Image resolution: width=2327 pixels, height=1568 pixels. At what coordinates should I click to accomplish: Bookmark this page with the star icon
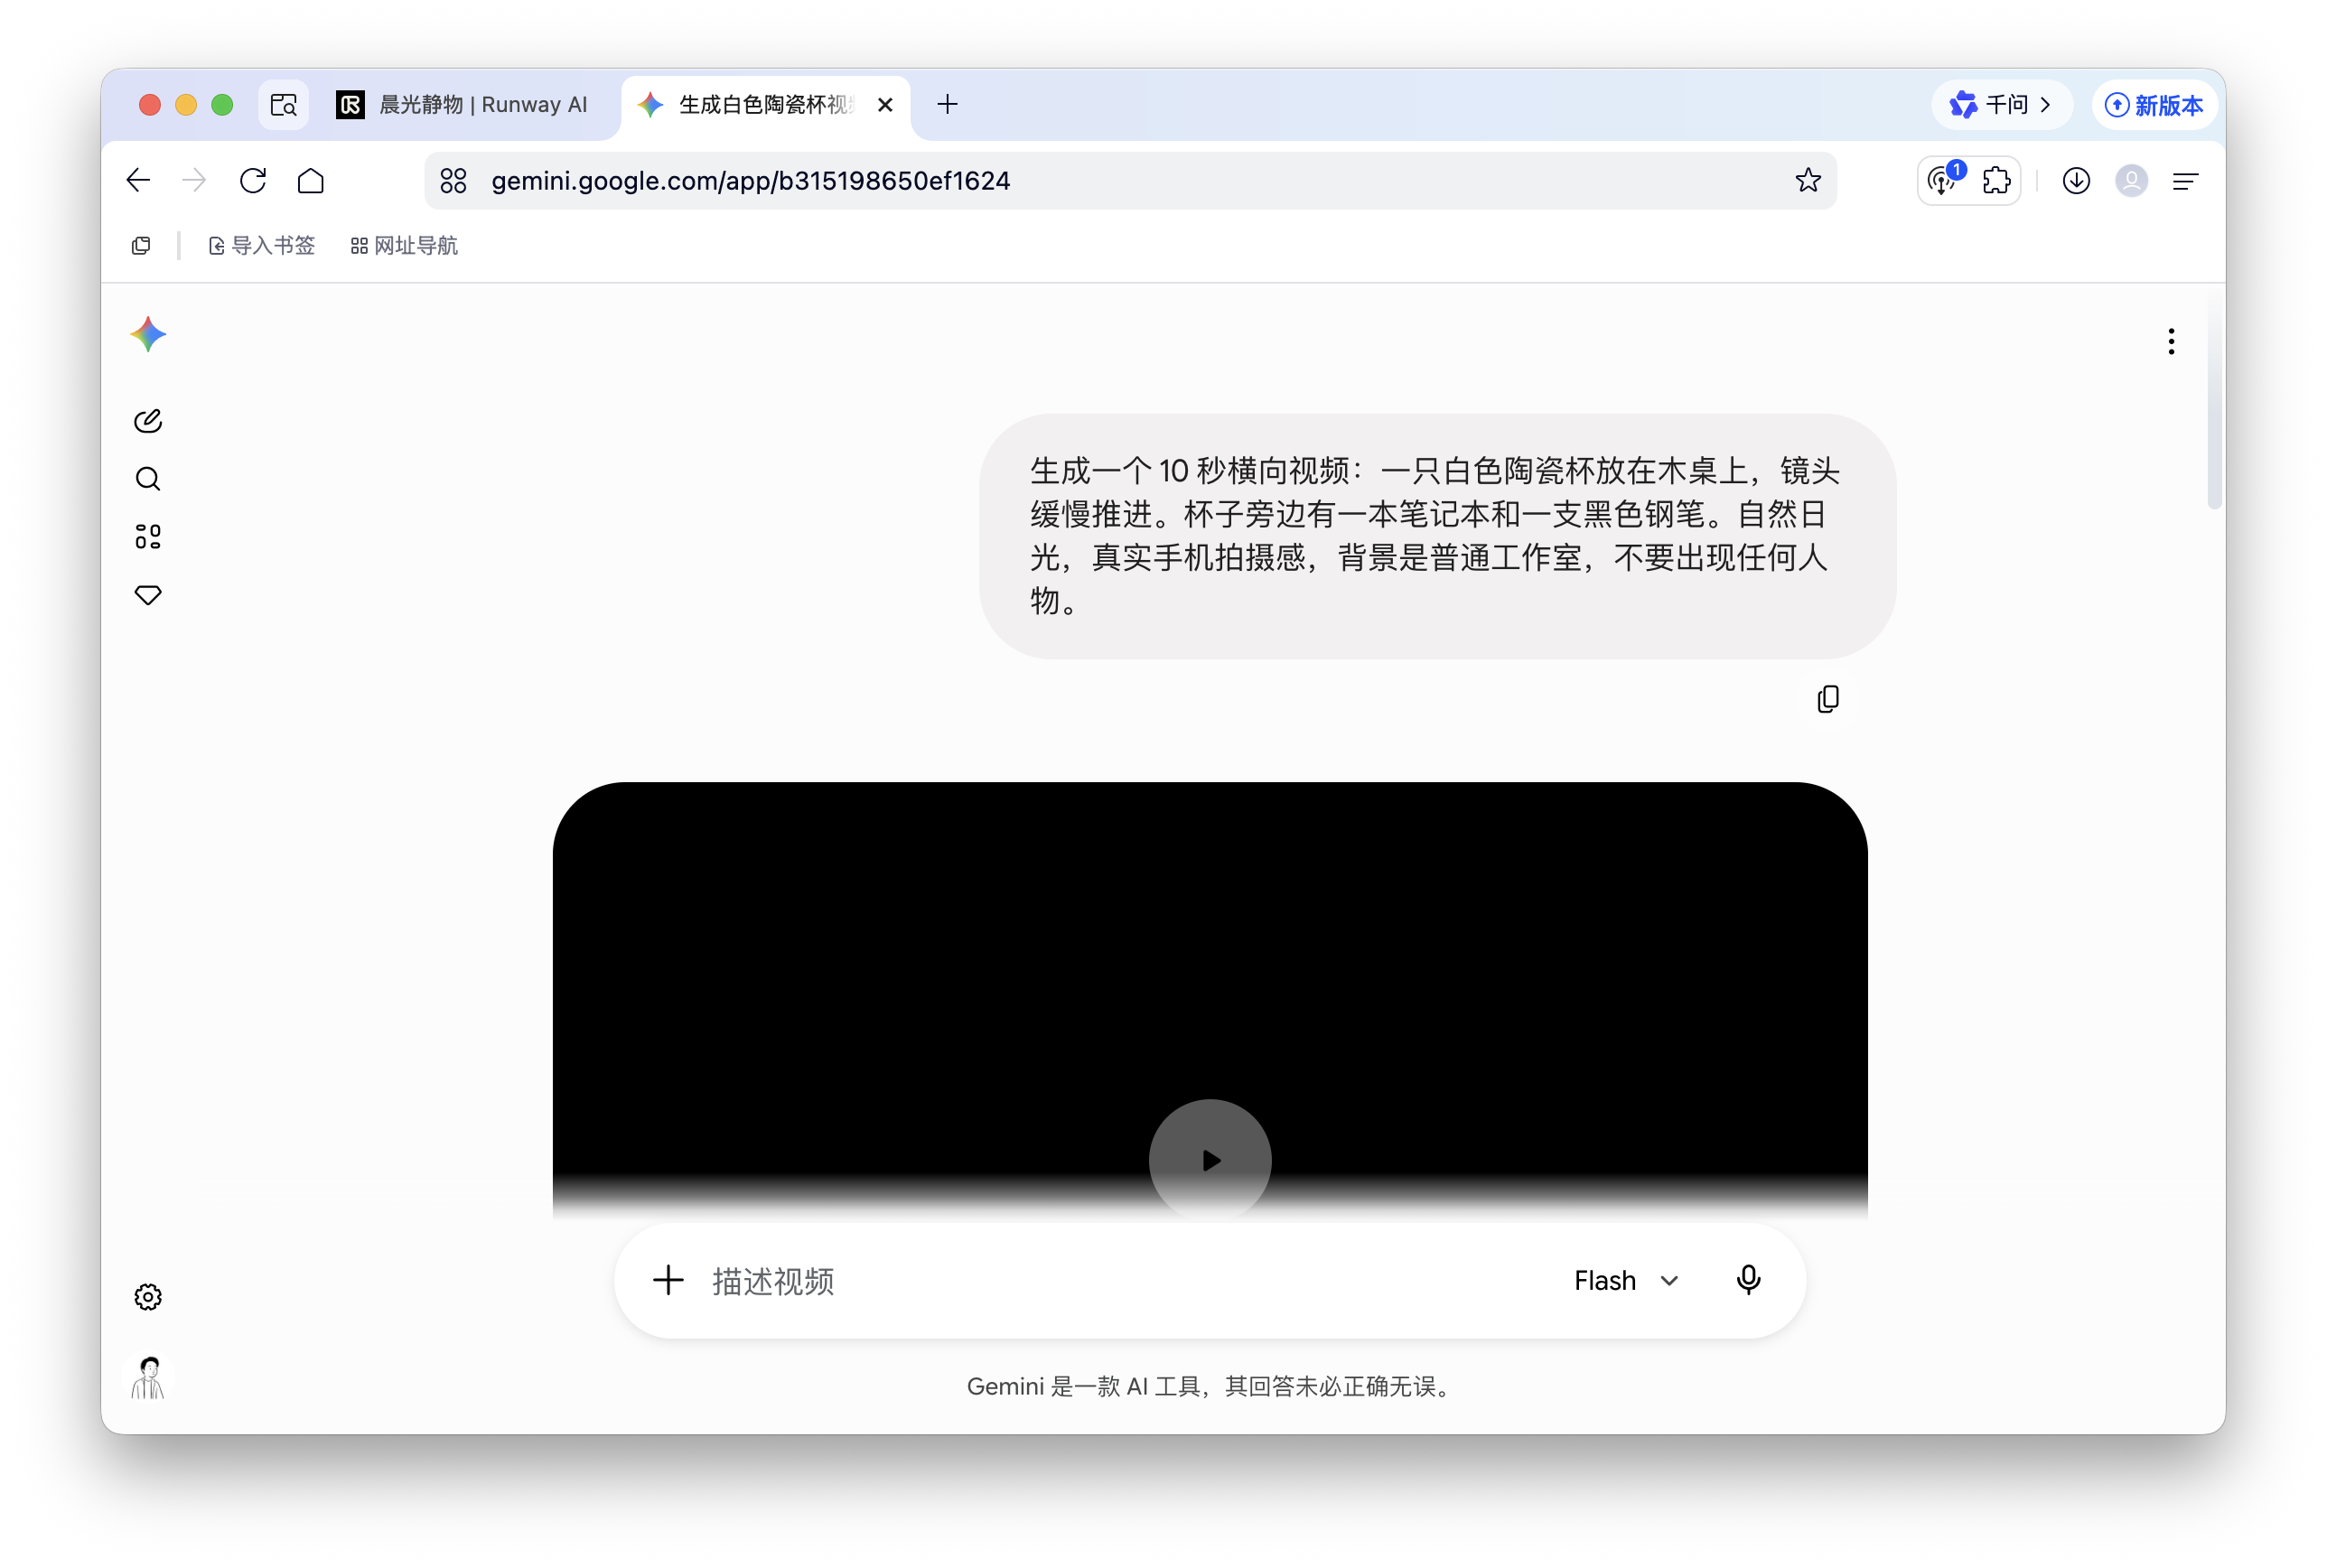(1808, 181)
